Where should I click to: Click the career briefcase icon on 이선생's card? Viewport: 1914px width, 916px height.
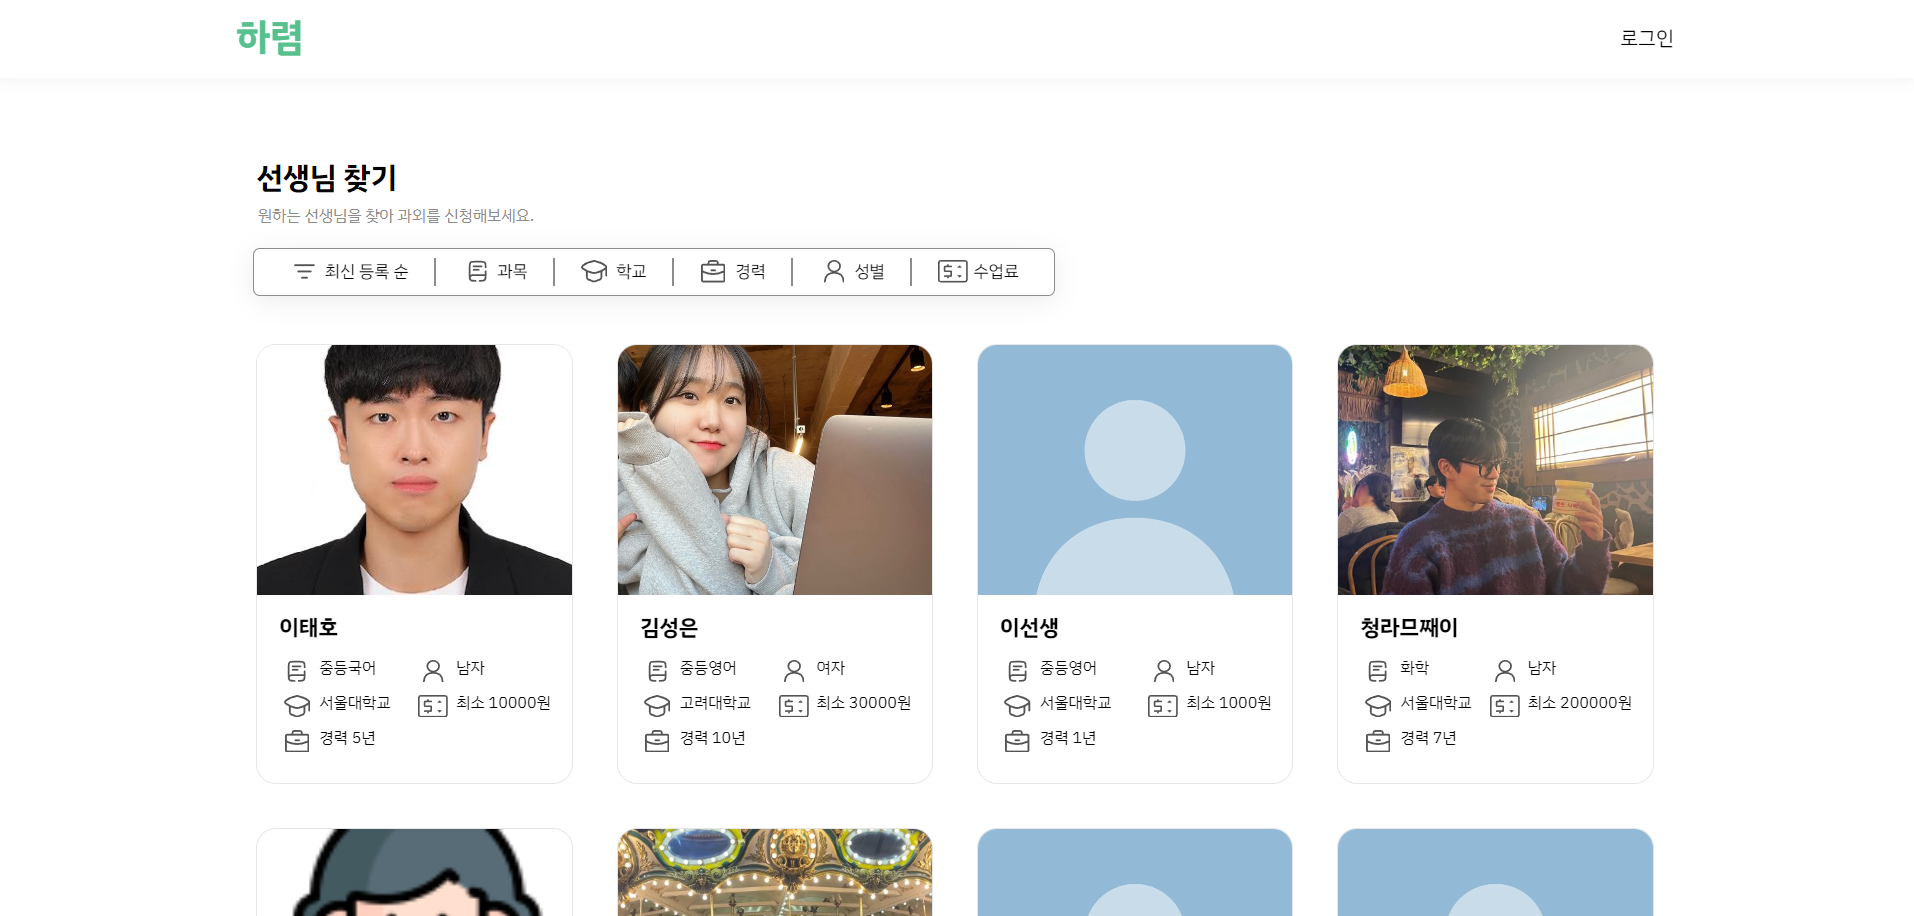(1017, 741)
